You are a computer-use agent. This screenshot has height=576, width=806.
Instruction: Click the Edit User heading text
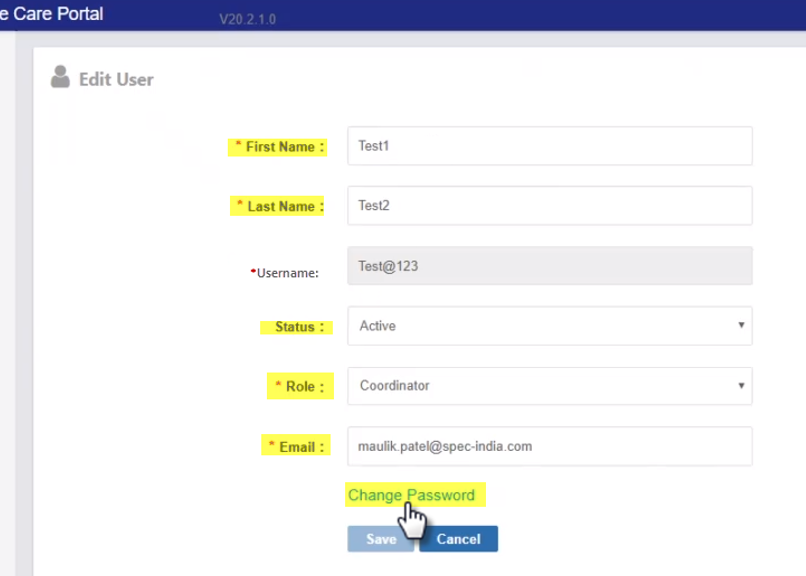click(x=116, y=79)
